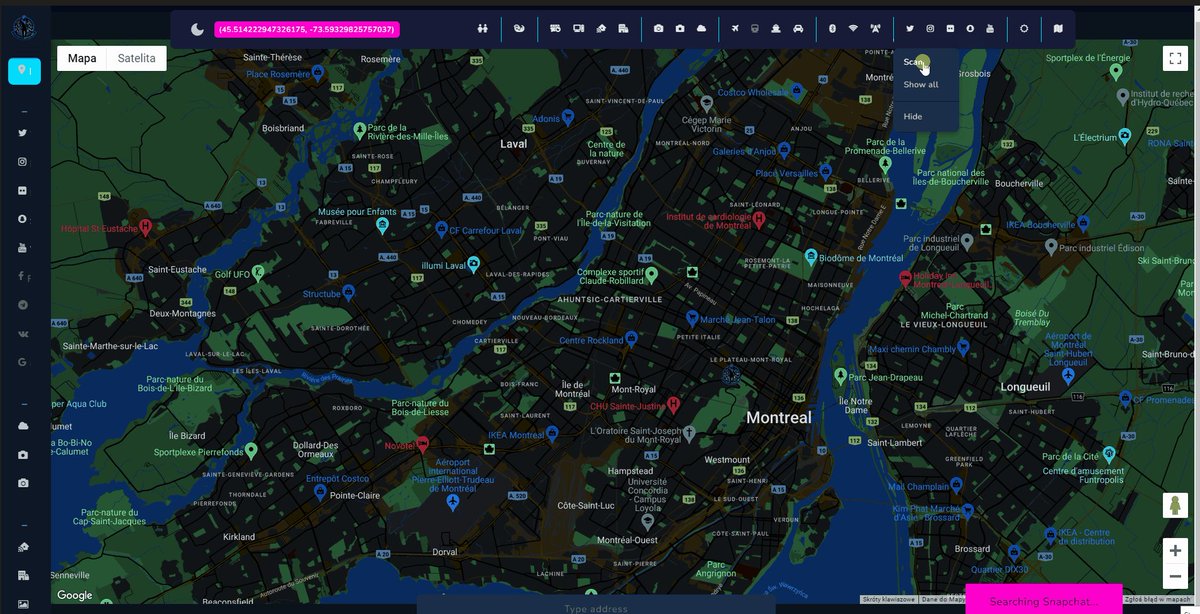Toggle dark mode with the moon icon

click(198, 30)
